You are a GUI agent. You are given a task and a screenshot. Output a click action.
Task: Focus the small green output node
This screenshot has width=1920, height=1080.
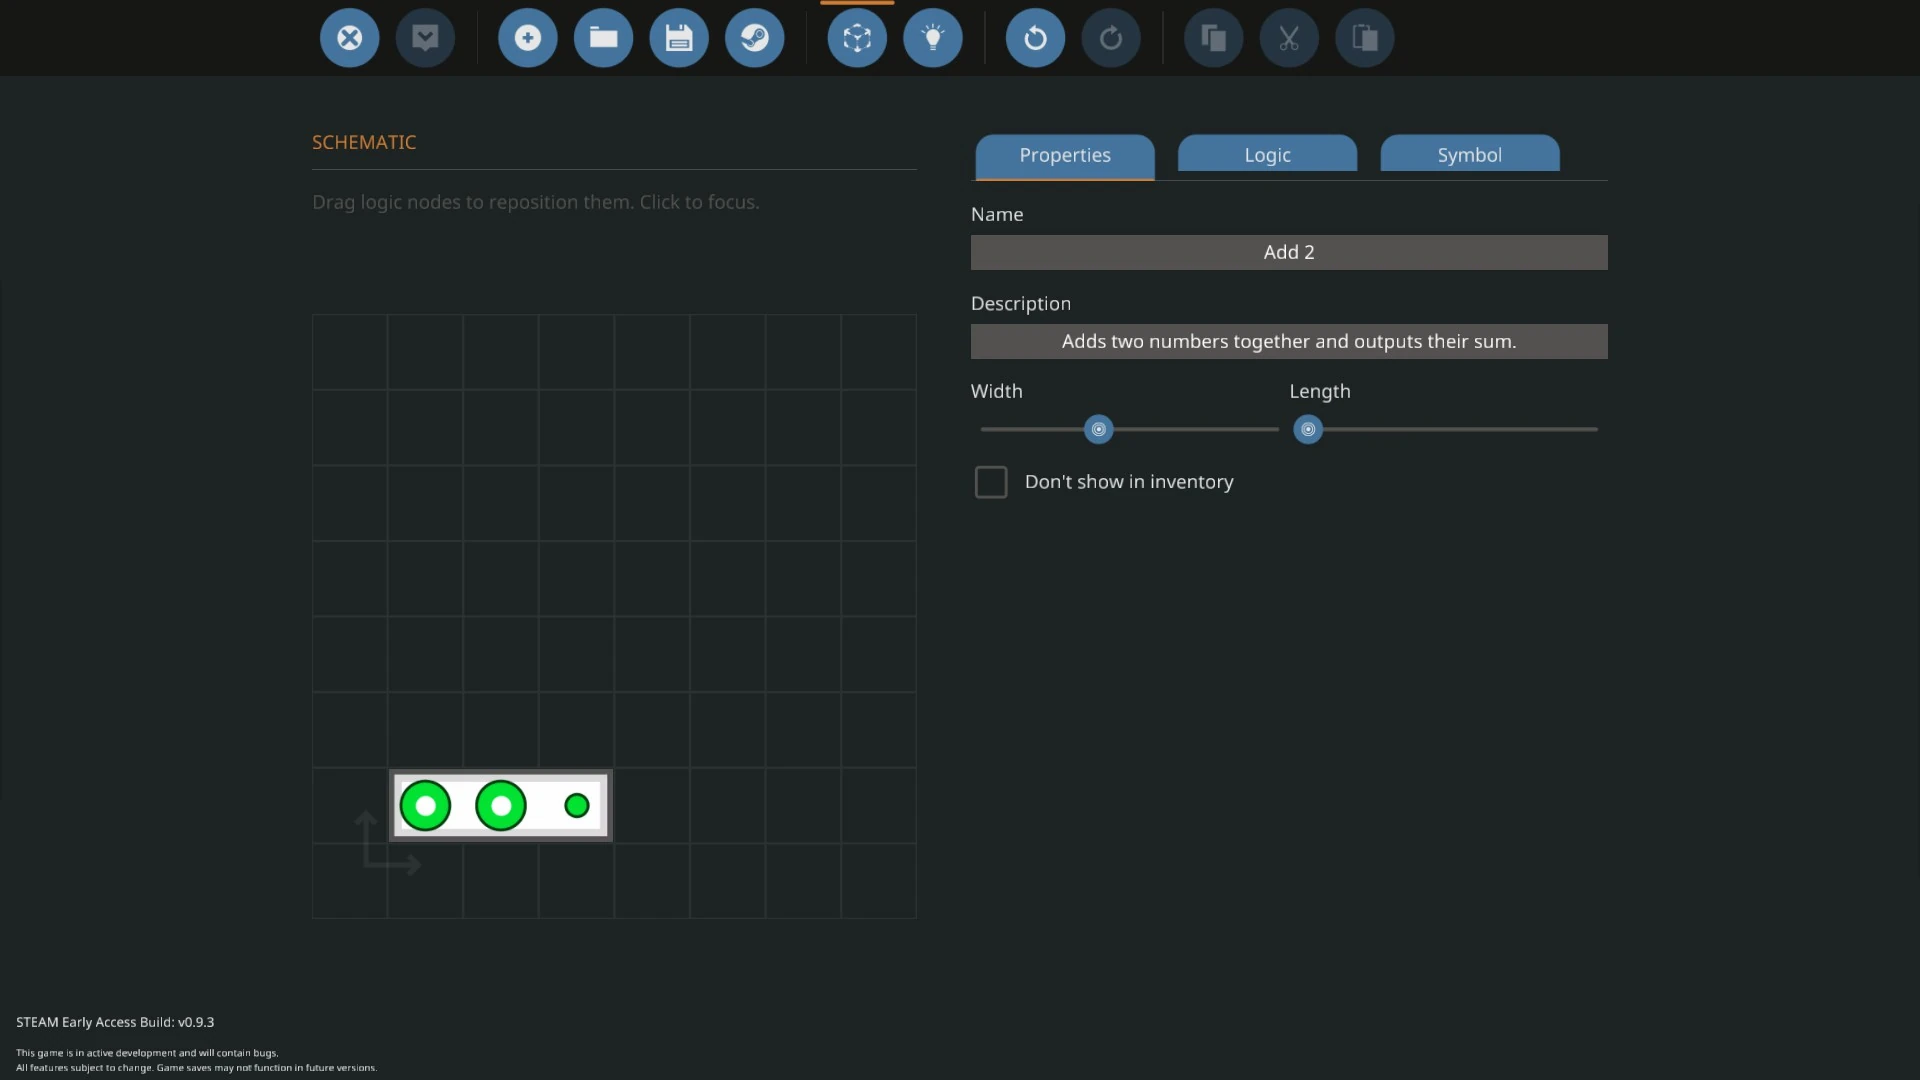[x=577, y=806]
